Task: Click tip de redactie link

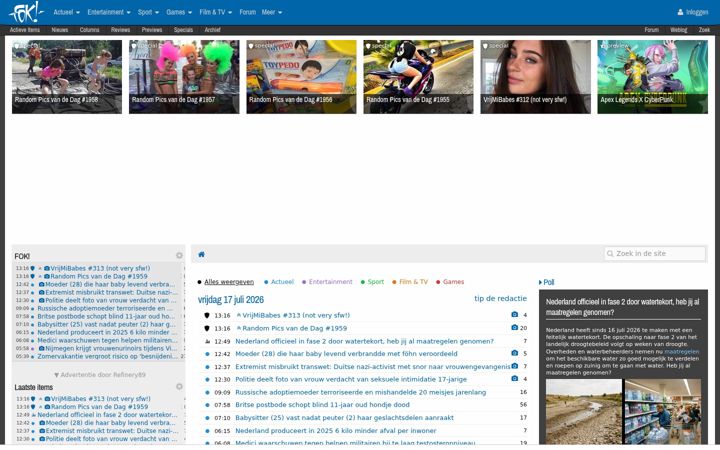Action: pyautogui.click(x=500, y=298)
